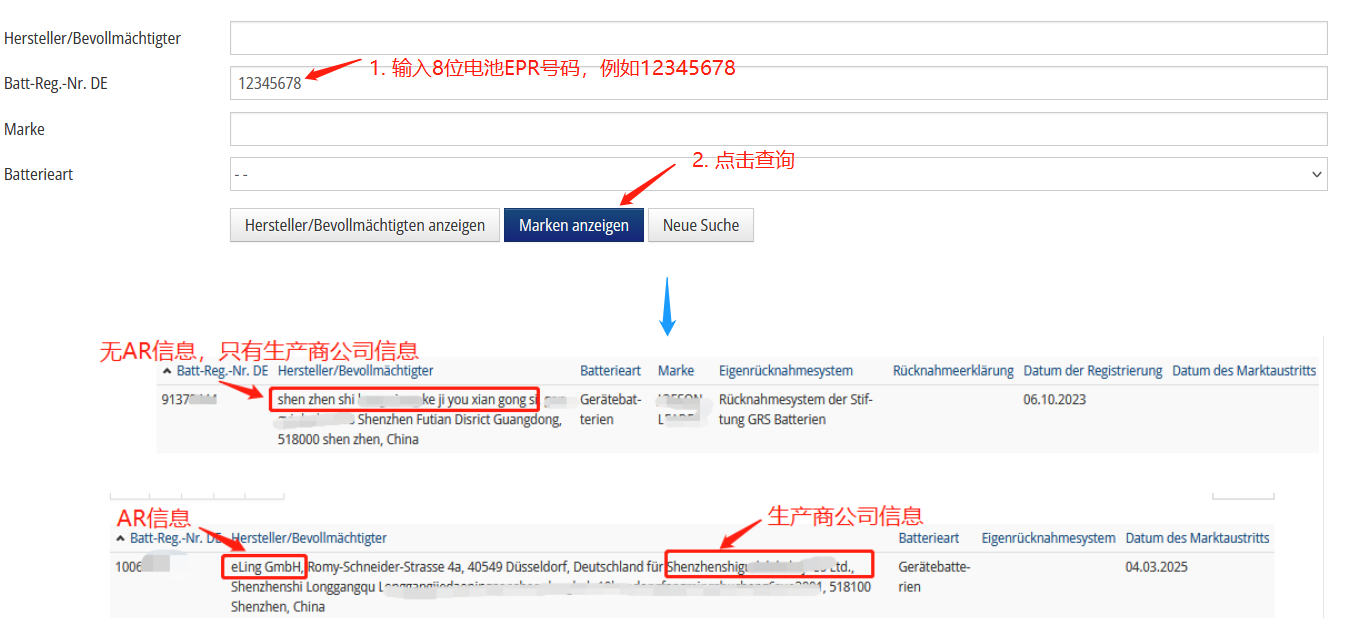Sort upper table by Batterieart column header
This screenshot has width=1353, height=636.
(x=610, y=371)
